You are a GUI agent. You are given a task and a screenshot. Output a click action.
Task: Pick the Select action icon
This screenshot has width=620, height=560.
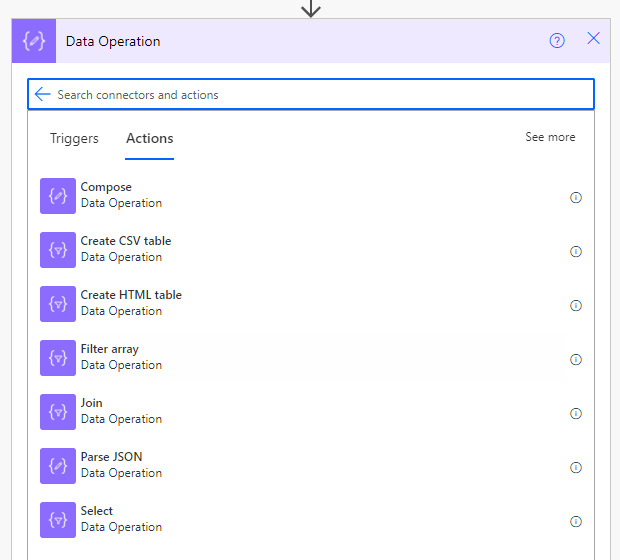[x=58, y=520]
